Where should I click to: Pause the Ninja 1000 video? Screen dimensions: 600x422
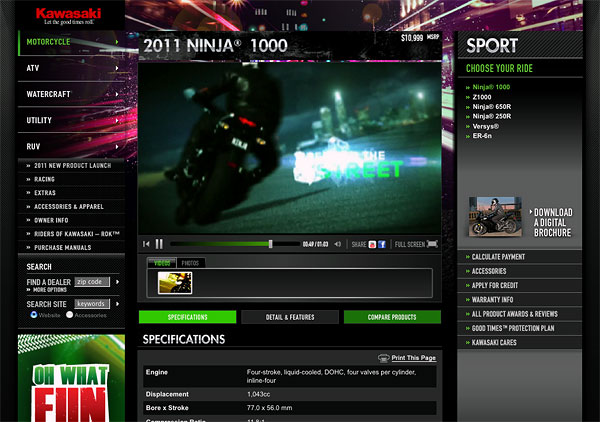tap(159, 244)
